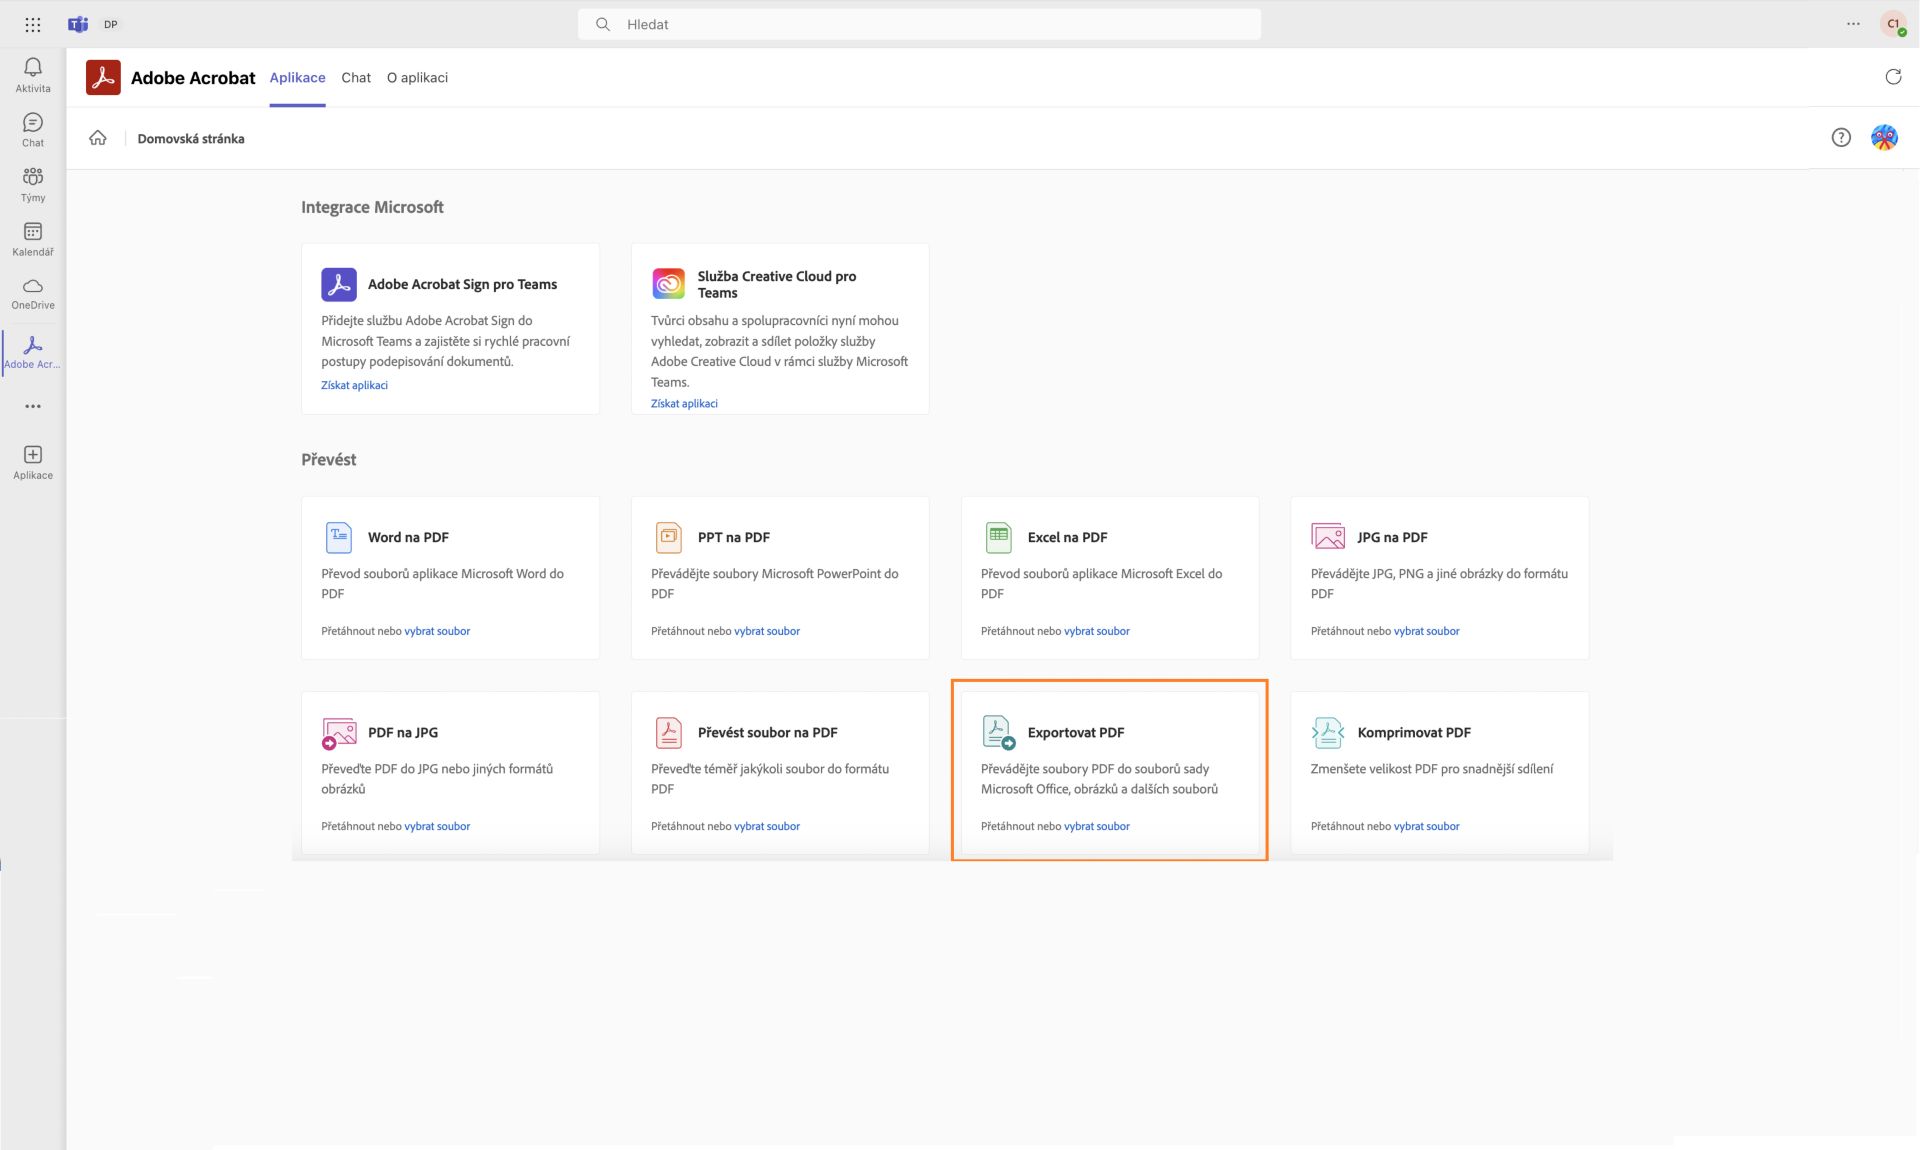The width and height of the screenshot is (1920, 1150).
Task: Click the Adobe Acrobat red logo
Action: tap(103, 77)
